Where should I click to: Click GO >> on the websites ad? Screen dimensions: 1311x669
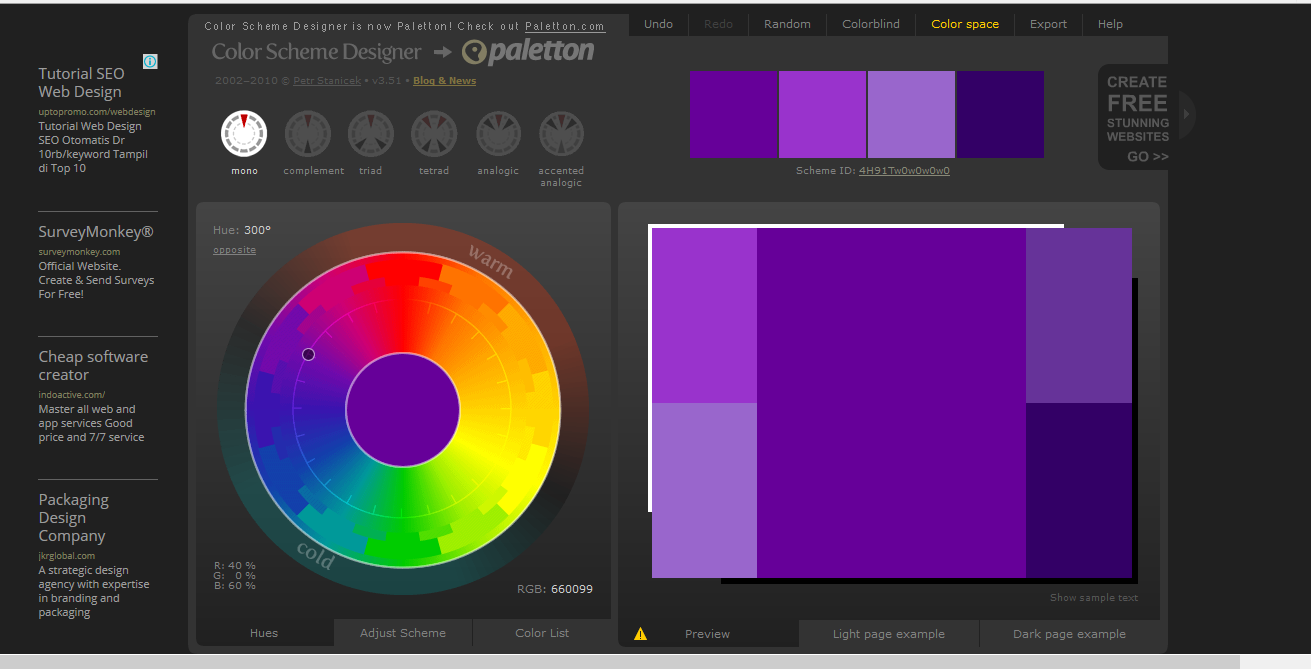[x=1147, y=157]
